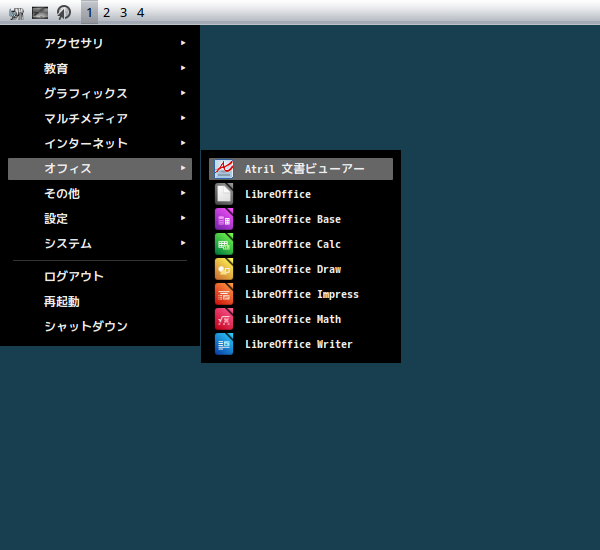
Task: Launch LibreOffice Impress label
Action: [x=301, y=294]
